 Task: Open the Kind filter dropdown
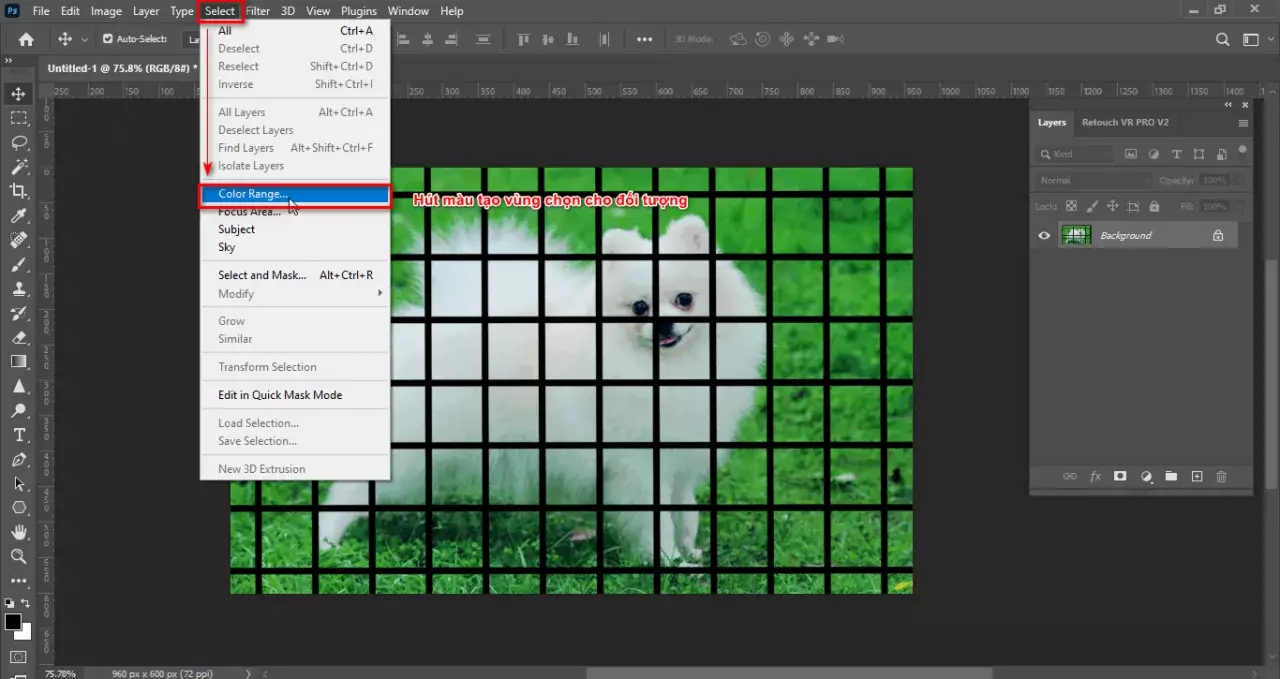(1075, 153)
